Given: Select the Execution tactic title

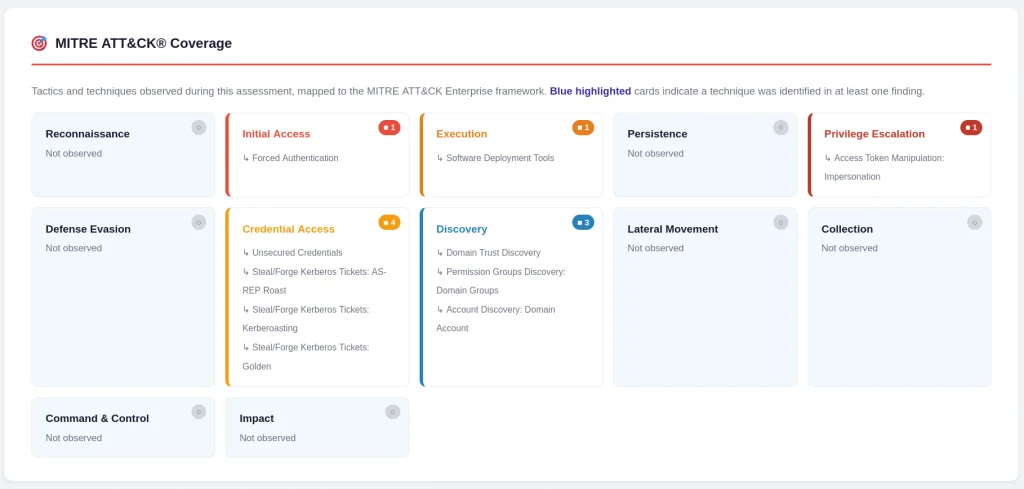Looking at the screenshot, I should pyautogui.click(x=462, y=134).
